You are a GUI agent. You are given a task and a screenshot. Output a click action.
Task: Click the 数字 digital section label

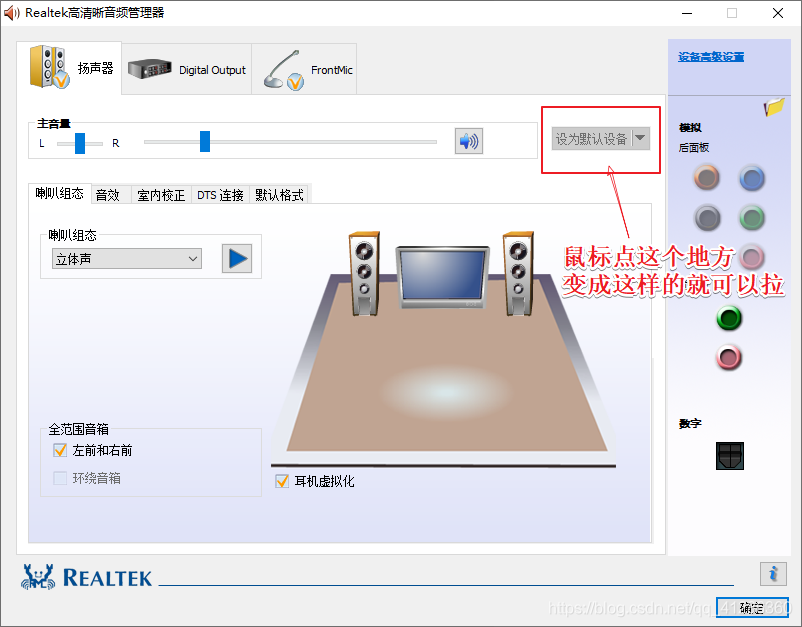pos(690,423)
